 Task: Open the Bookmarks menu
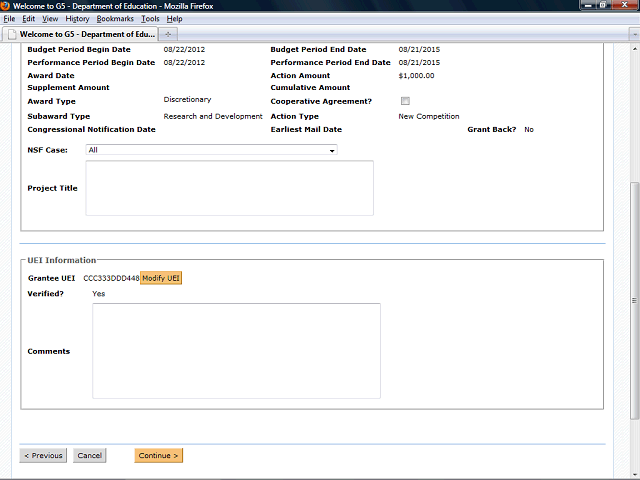114,19
